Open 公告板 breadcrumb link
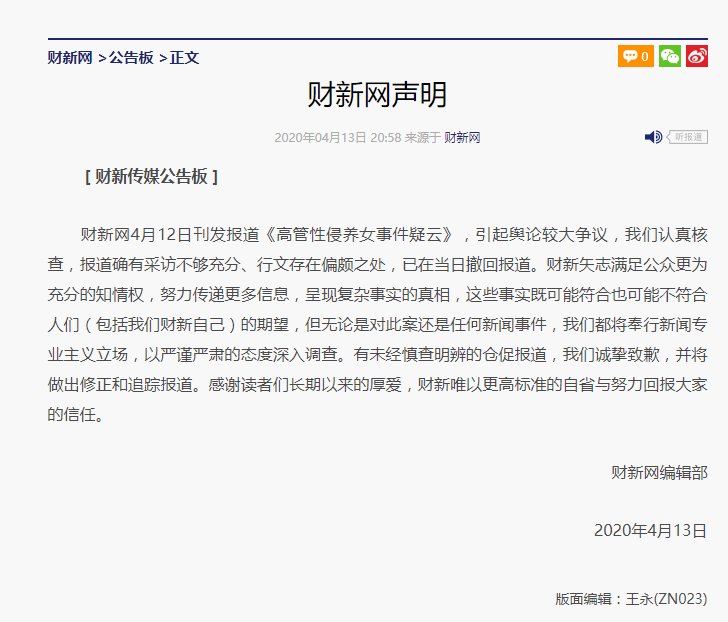This screenshot has height=622, width=728. coord(131,58)
